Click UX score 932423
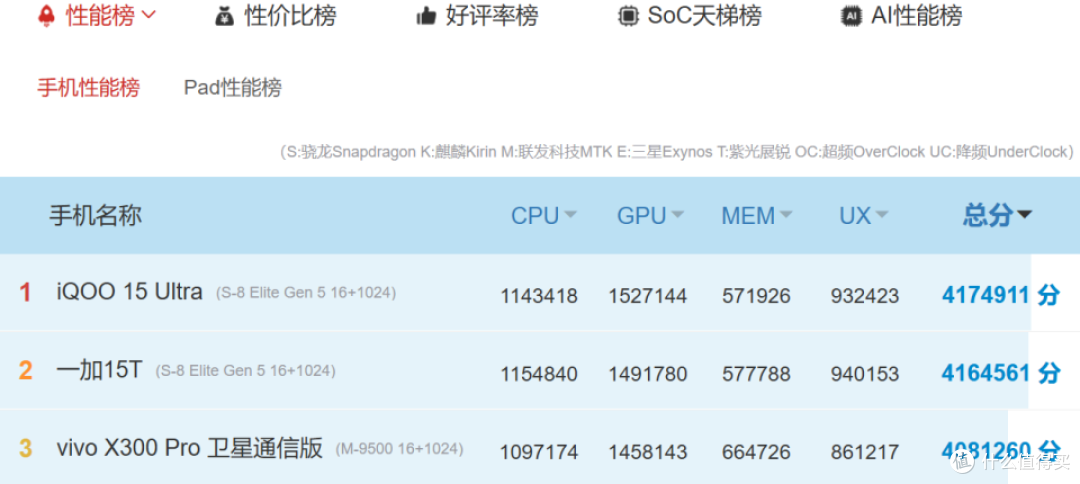 pyautogui.click(x=864, y=296)
